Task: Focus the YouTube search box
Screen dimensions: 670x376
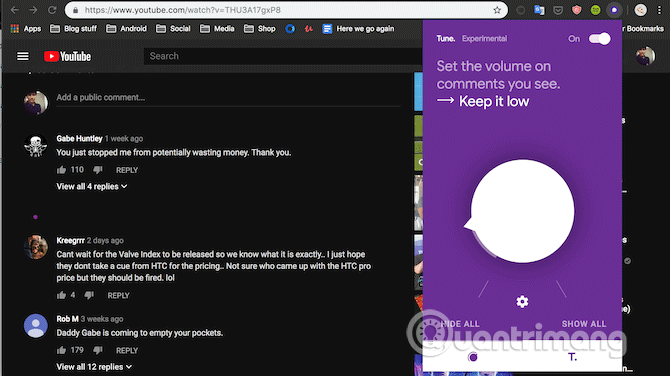Action: [282, 56]
